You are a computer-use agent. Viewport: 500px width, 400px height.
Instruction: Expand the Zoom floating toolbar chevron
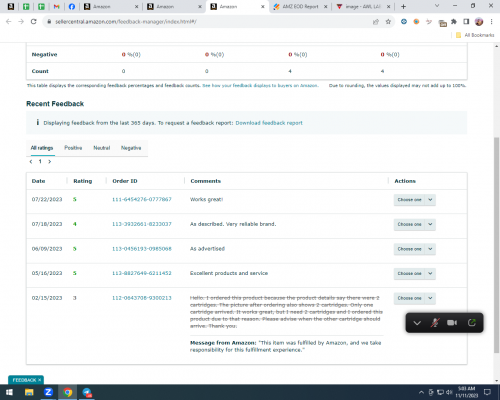tap(417, 323)
